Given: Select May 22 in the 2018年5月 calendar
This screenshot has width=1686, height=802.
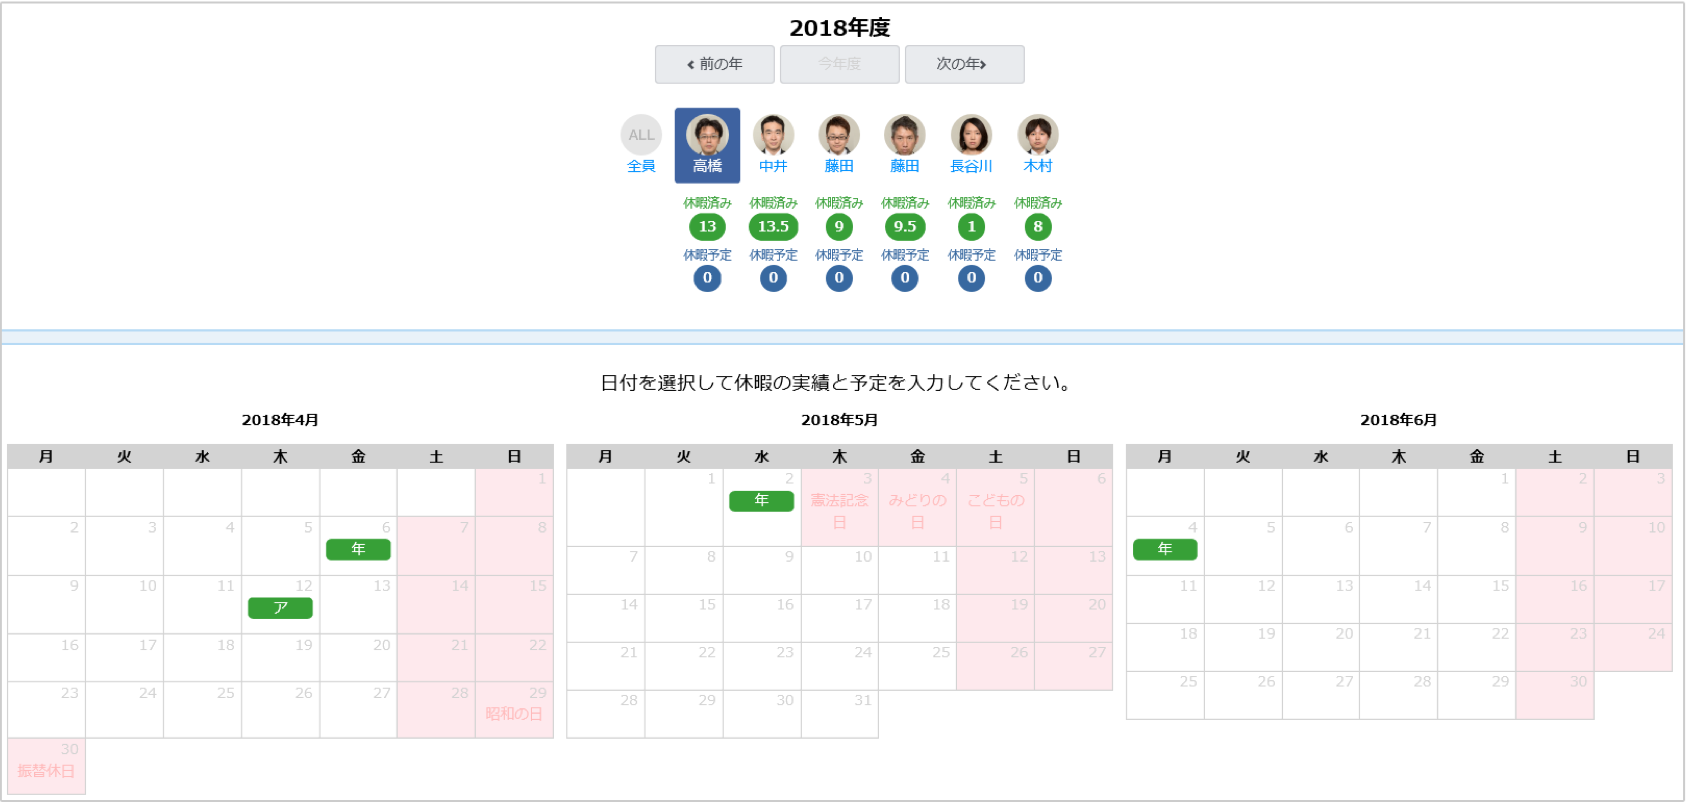Looking at the screenshot, I should [683, 666].
